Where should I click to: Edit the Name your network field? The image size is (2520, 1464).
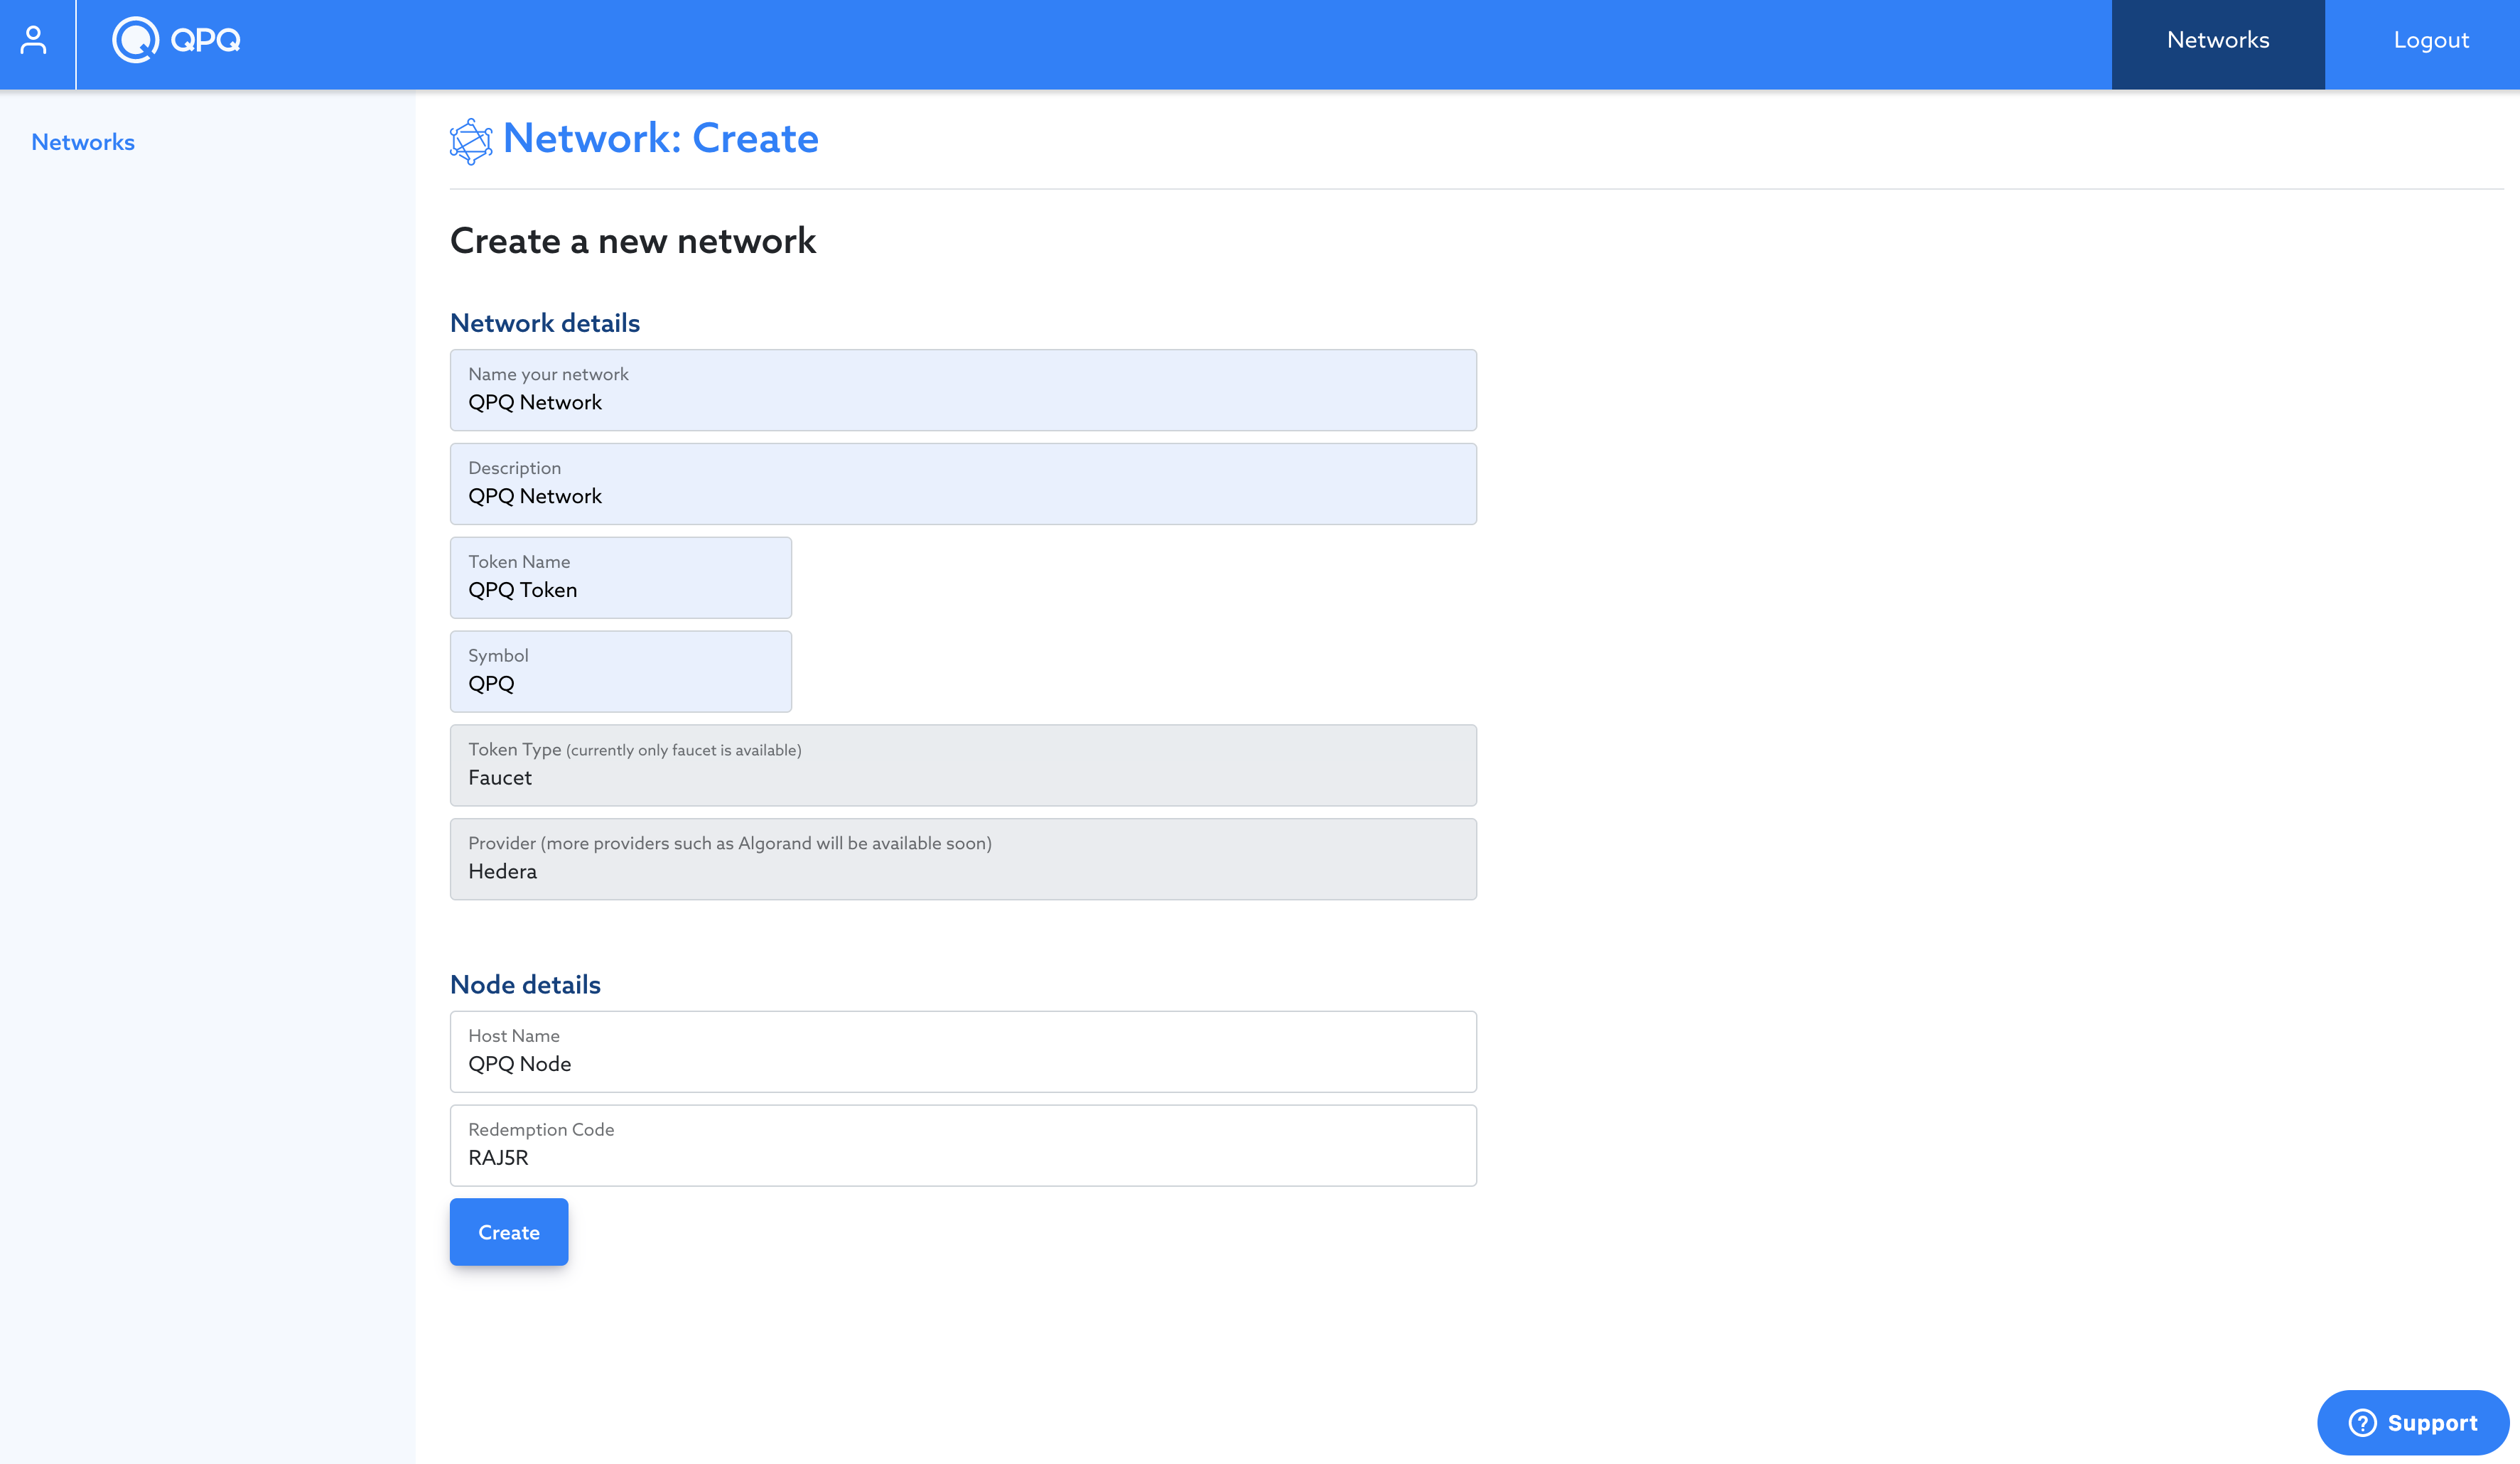[x=962, y=390]
